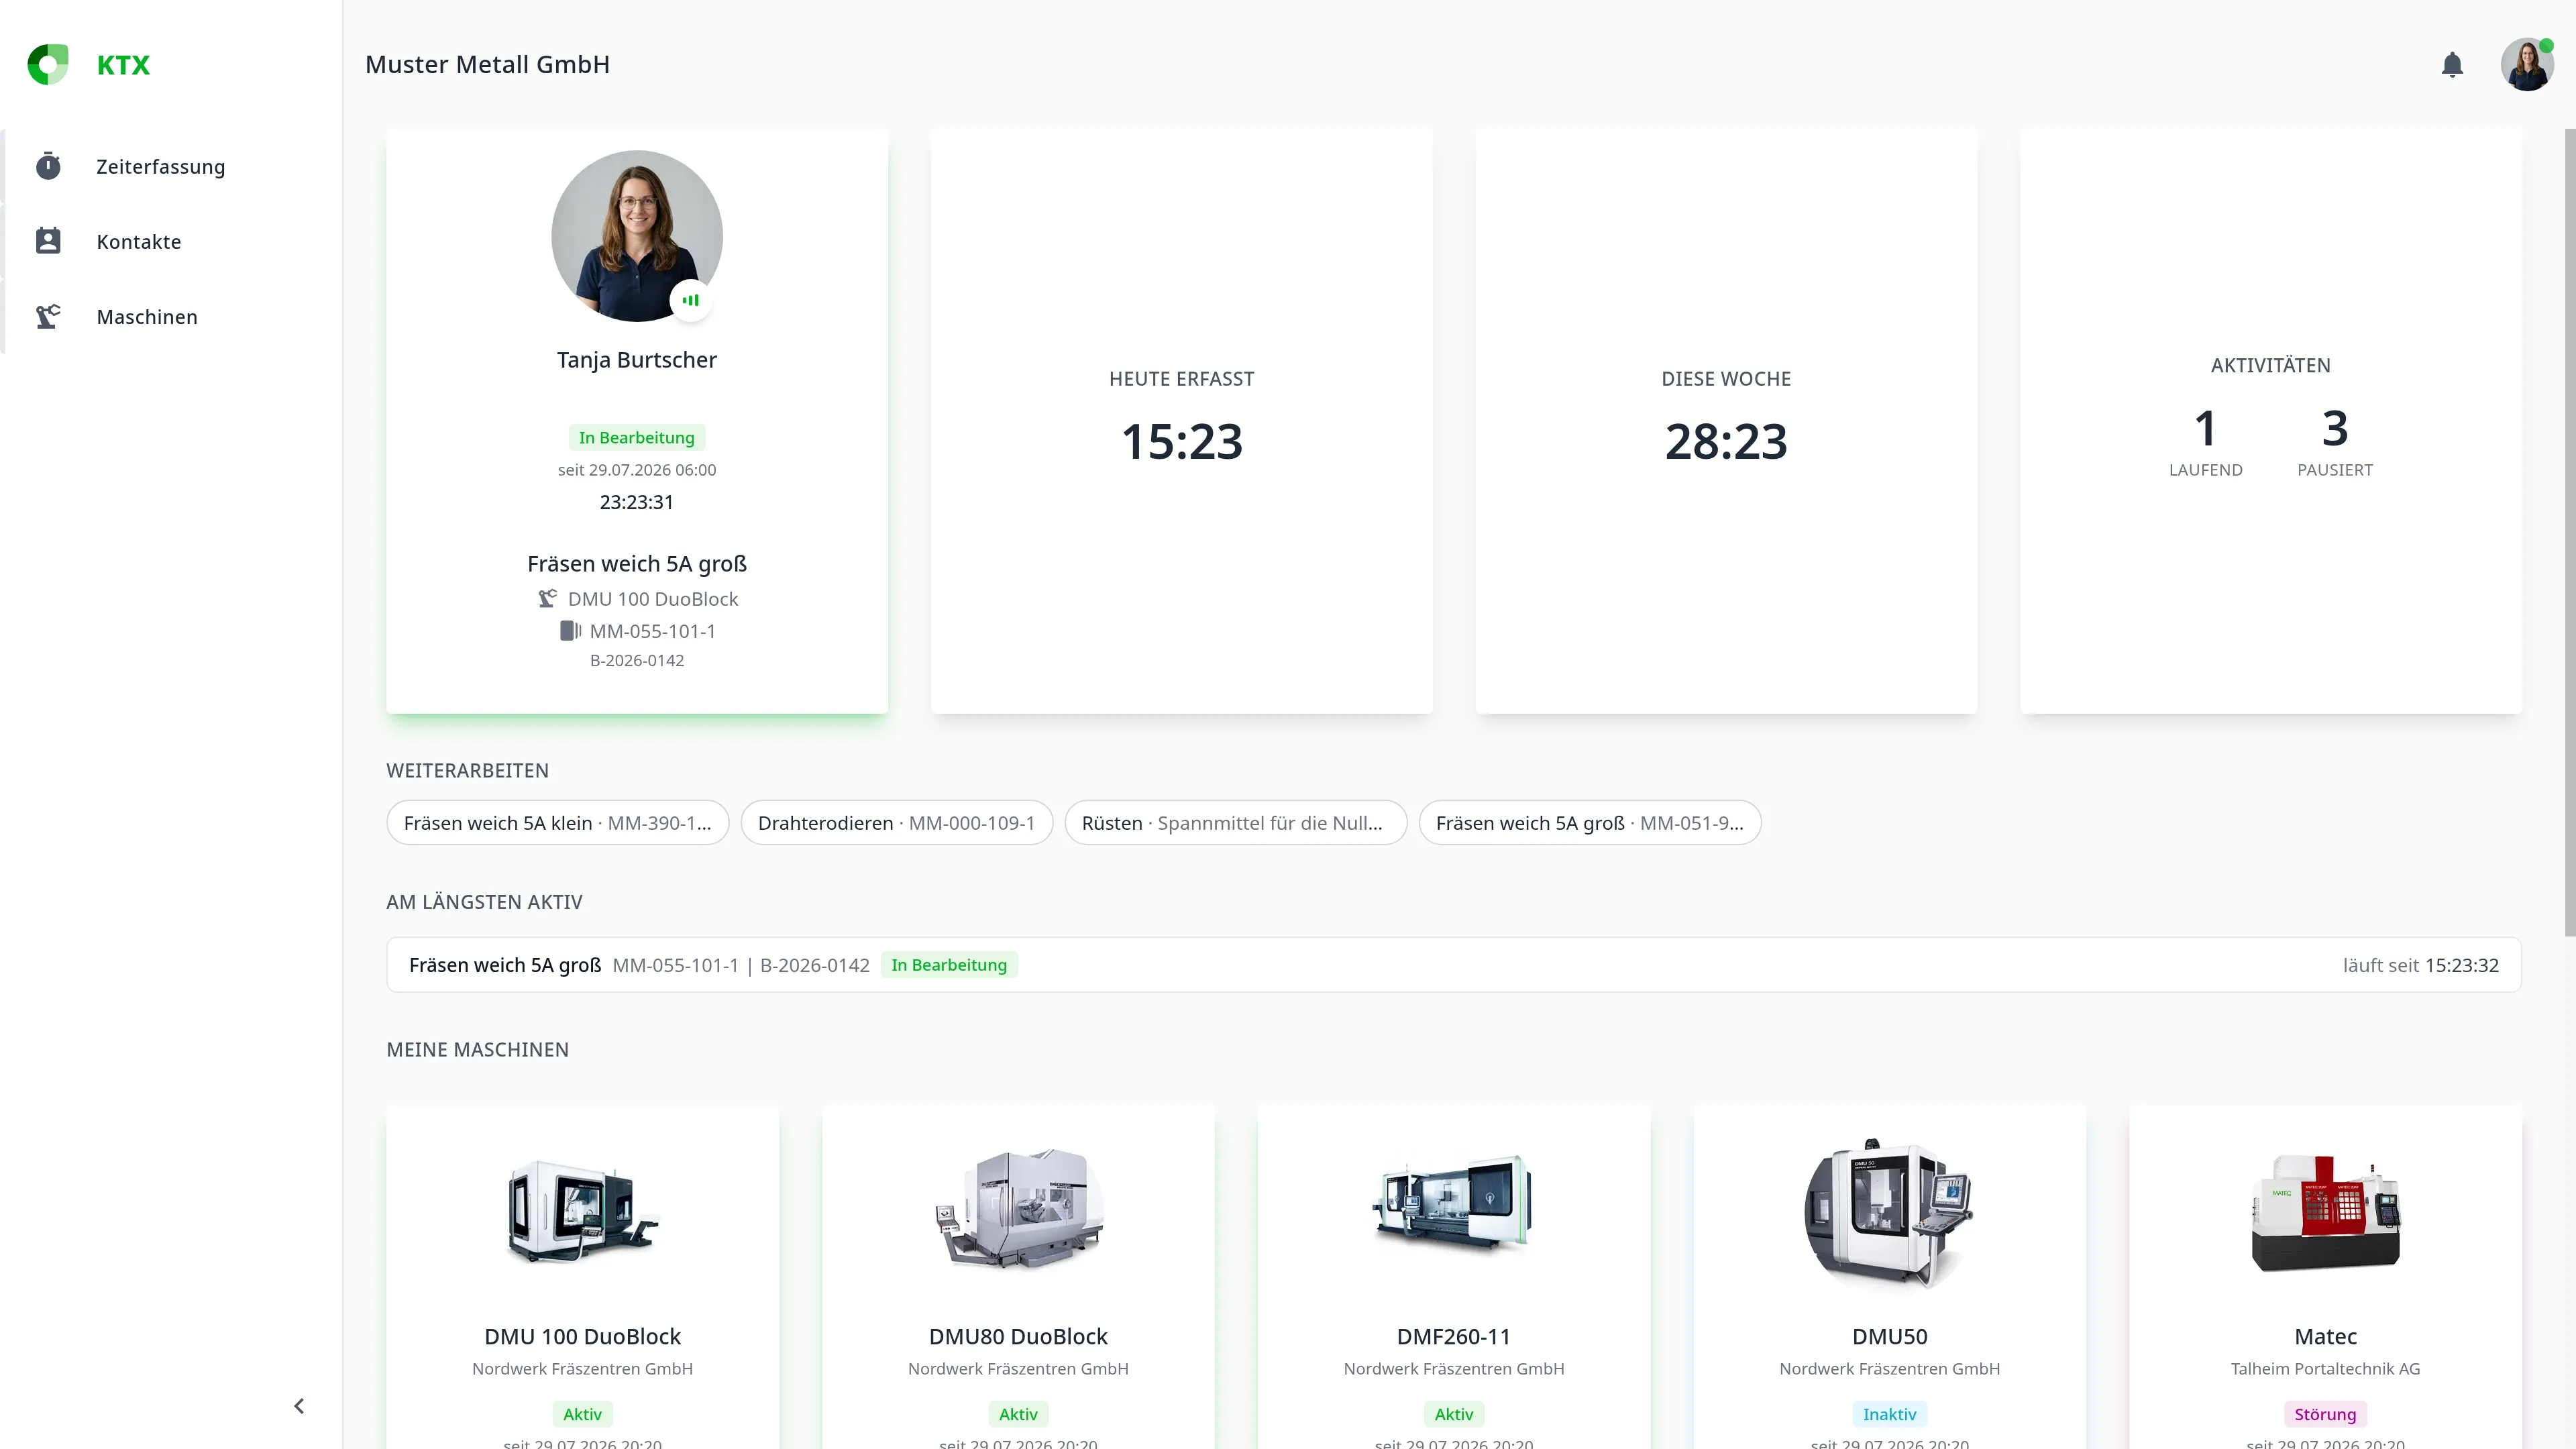Click the machine icon beside DMU 100 DuoBlock
This screenshot has width=2576, height=1449.
pos(547,598)
